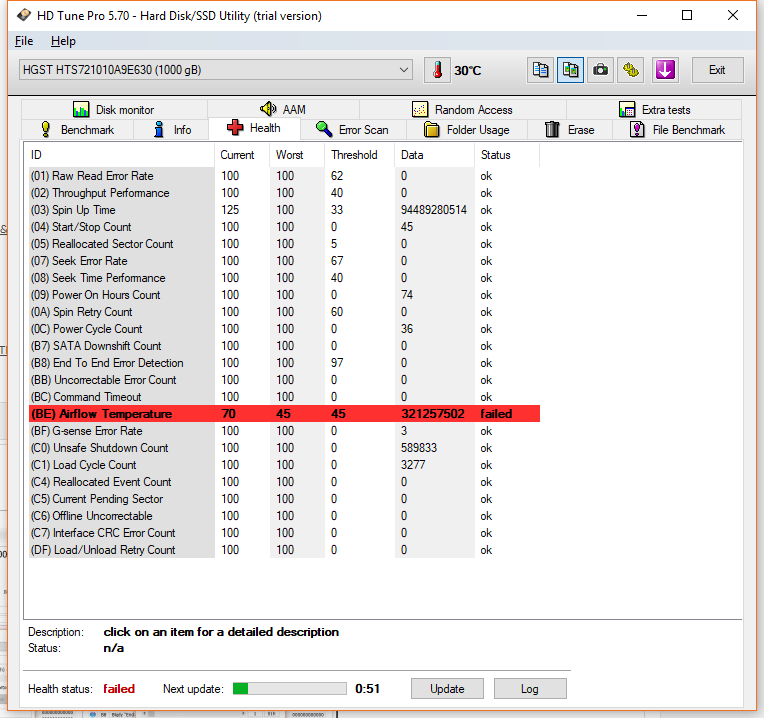Click the Update button

point(447,688)
